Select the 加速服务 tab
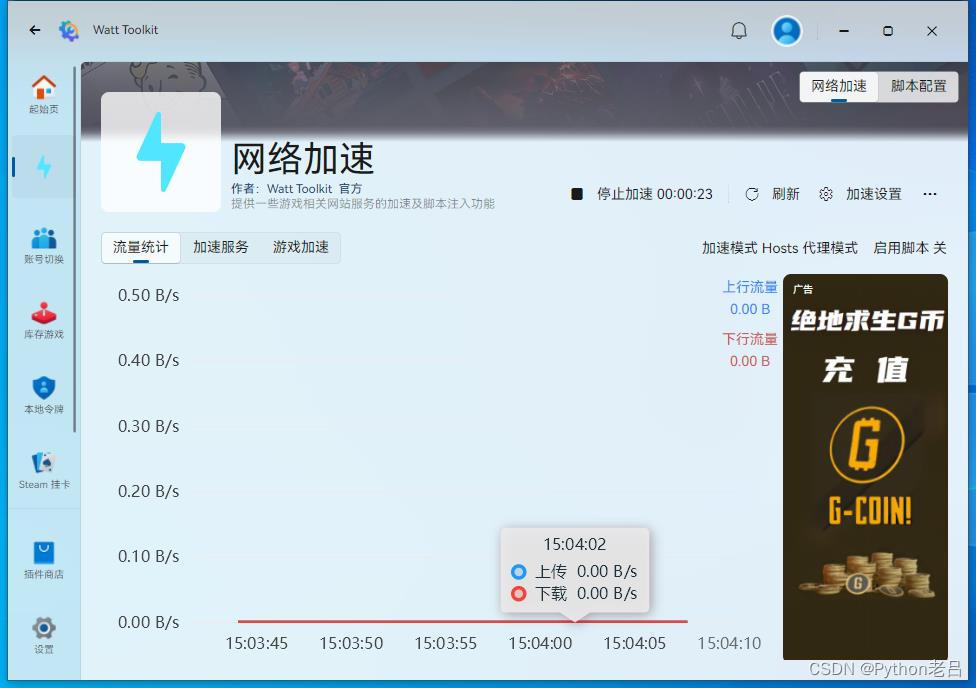This screenshot has height=688, width=976. coord(220,247)
